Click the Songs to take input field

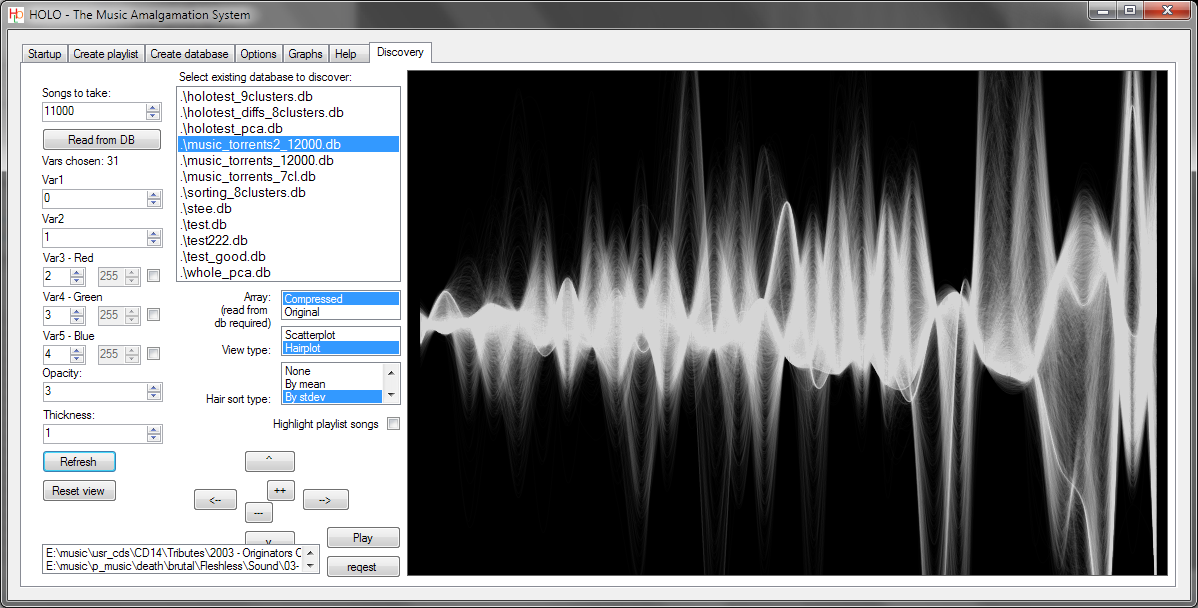93,111
